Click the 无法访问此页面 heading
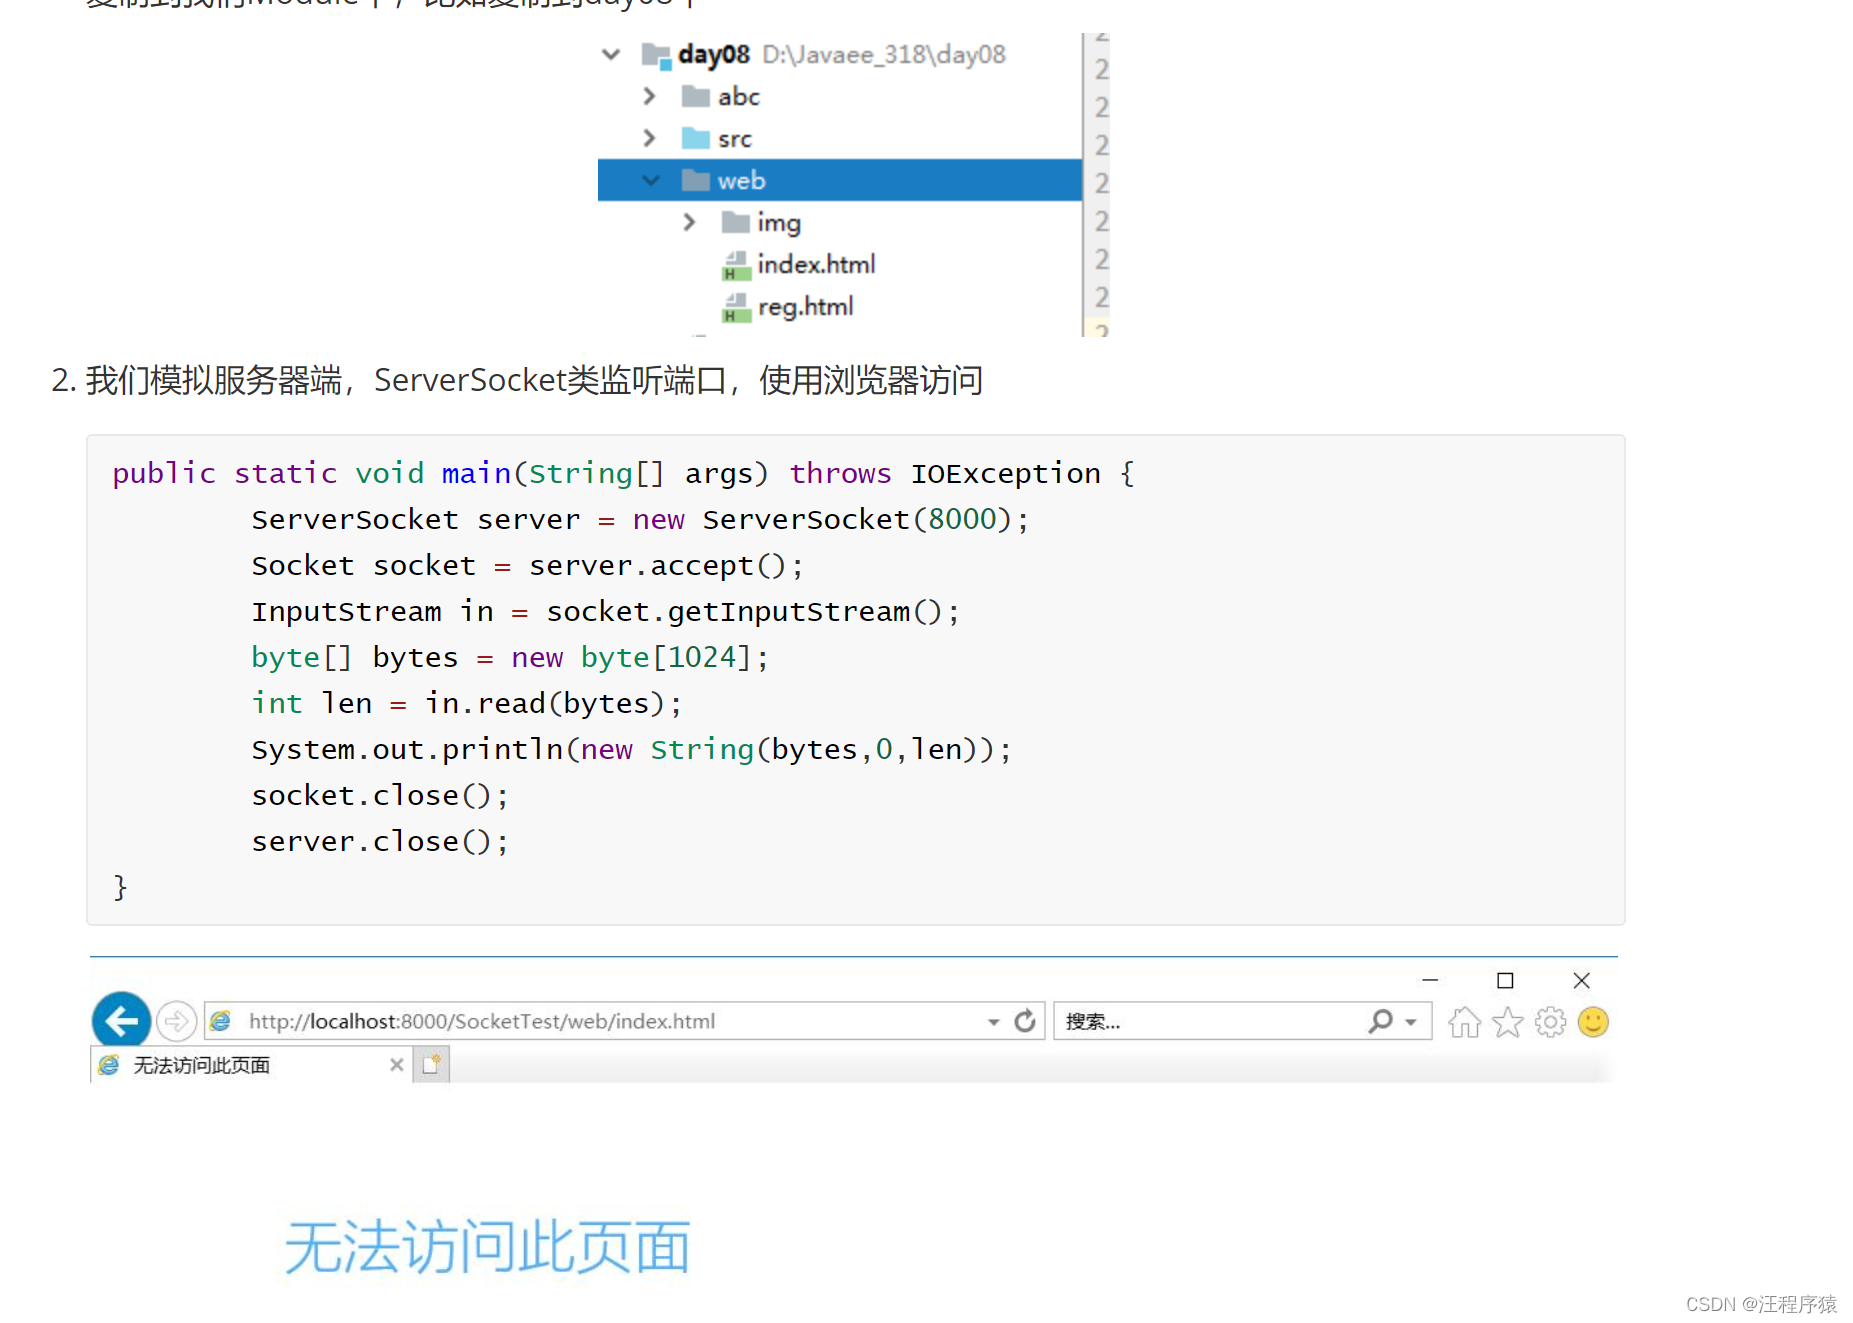 coord(487,1247)
